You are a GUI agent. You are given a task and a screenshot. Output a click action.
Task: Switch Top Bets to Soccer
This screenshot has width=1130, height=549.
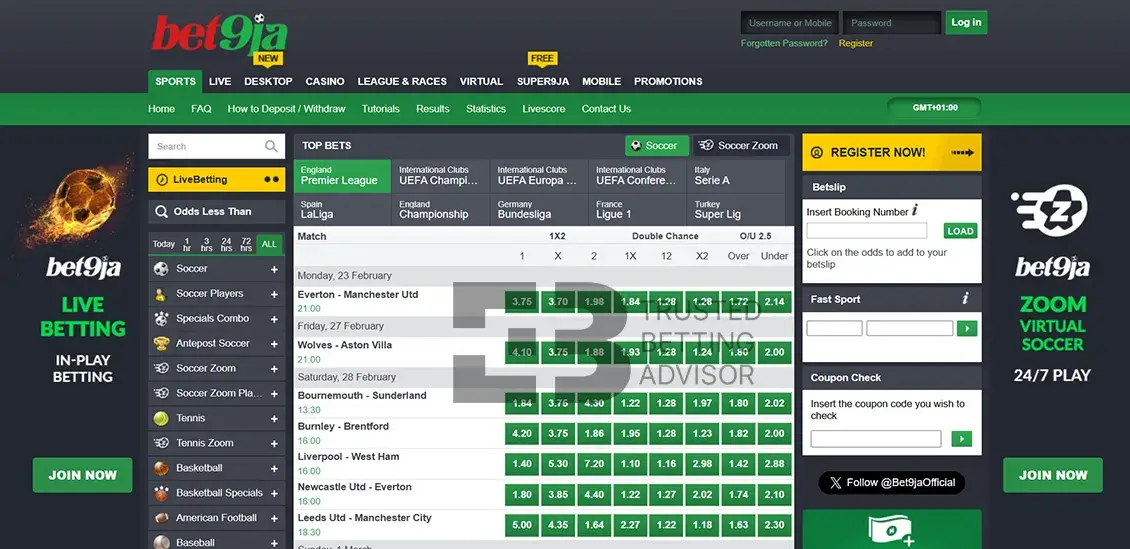pyautogui.click(x=657, y=146)
